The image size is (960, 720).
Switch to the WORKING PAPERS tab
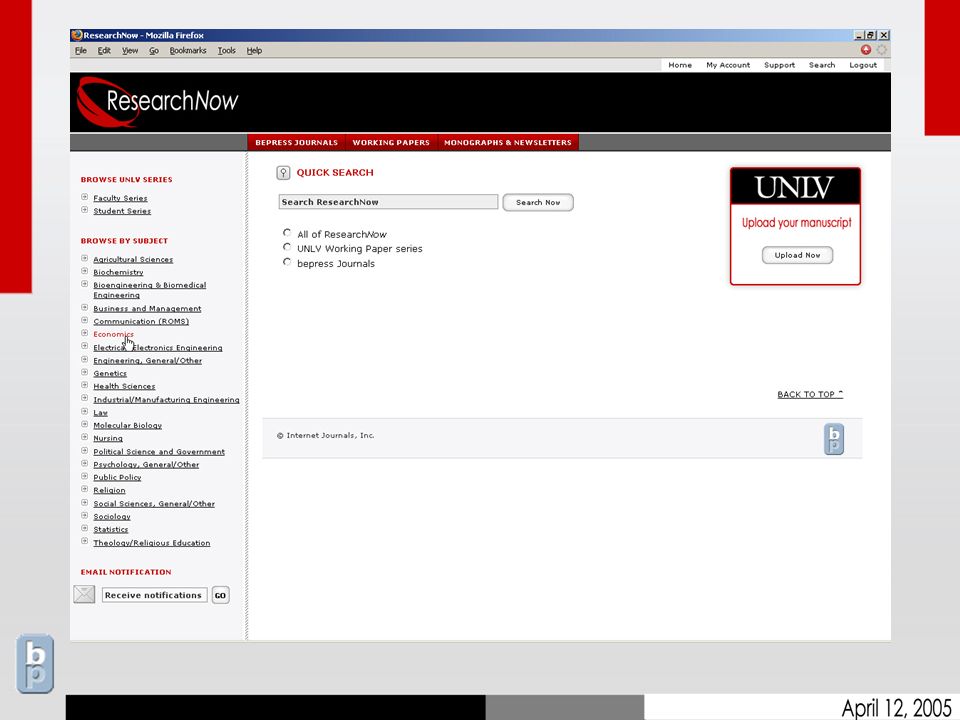click(x=391, y=142)
